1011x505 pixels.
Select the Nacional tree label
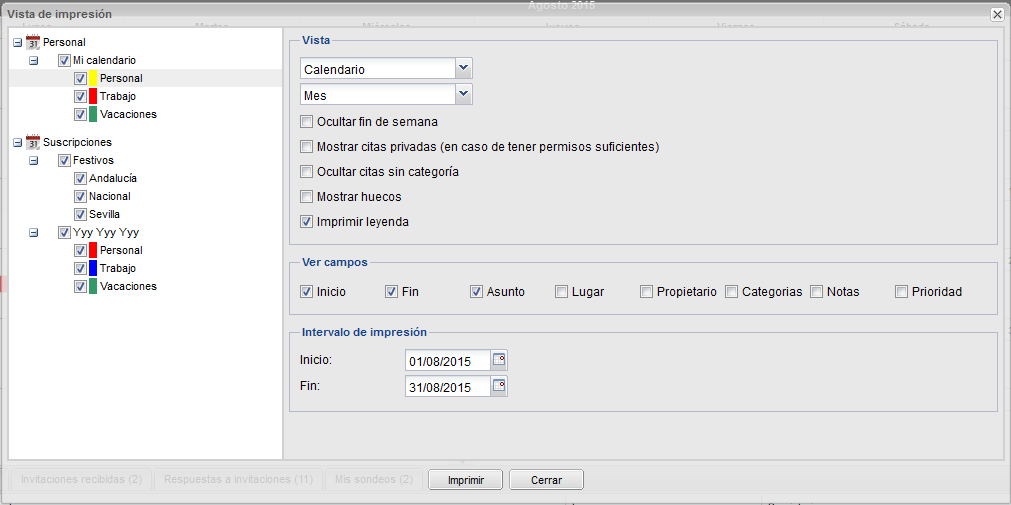(x=110, y=197)
